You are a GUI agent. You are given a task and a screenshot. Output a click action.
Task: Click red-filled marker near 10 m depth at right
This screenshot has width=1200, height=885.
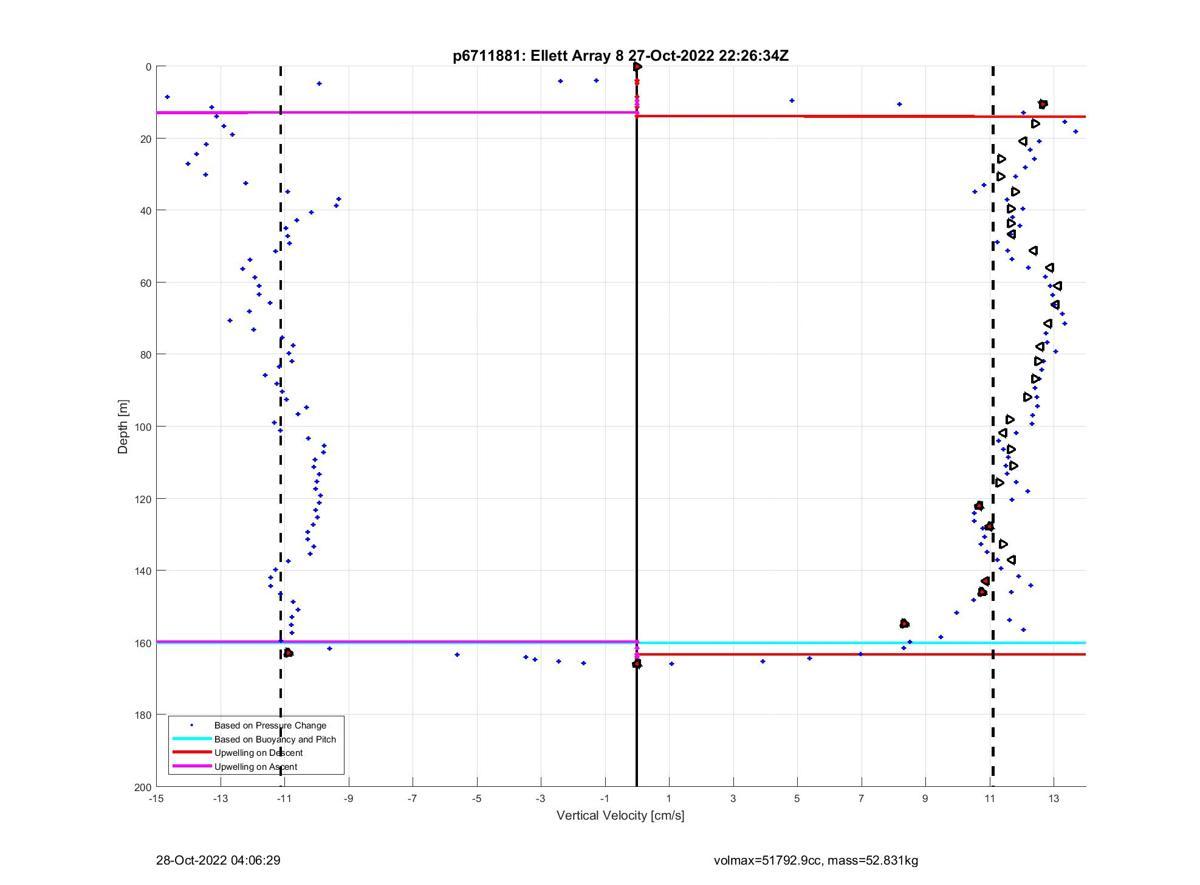[1042, 104]
